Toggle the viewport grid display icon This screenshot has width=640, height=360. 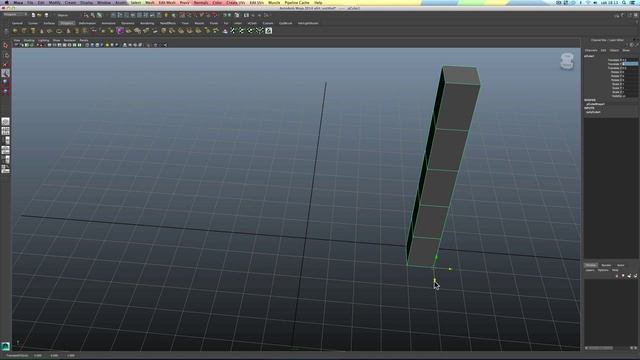pyautogui.click(x=49, y=45)
